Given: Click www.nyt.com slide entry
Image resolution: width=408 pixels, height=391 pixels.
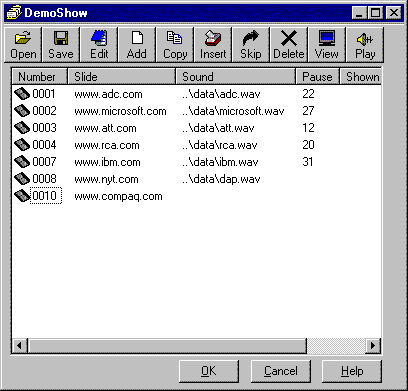Looking at the screenshot, I should pyautogui.click(x=106, y=179).
